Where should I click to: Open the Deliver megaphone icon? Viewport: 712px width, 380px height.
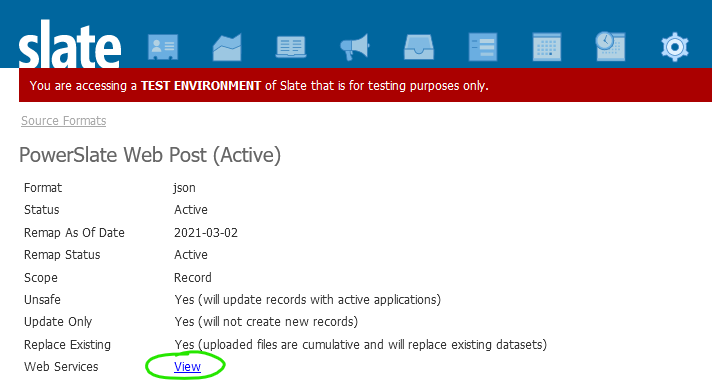point(355,47)
